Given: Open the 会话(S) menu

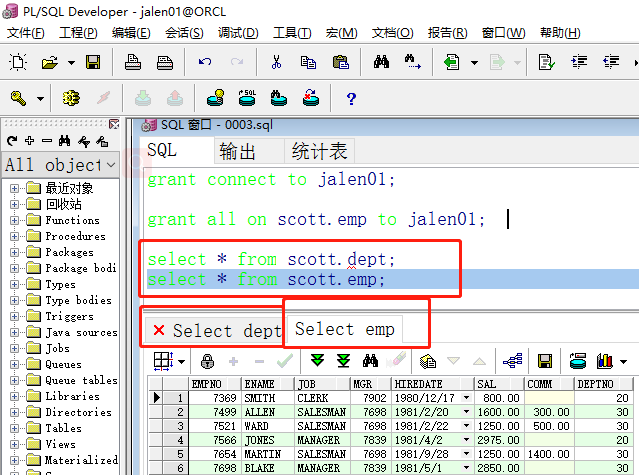Looking at the screenshot, I should tap(184, 33).
